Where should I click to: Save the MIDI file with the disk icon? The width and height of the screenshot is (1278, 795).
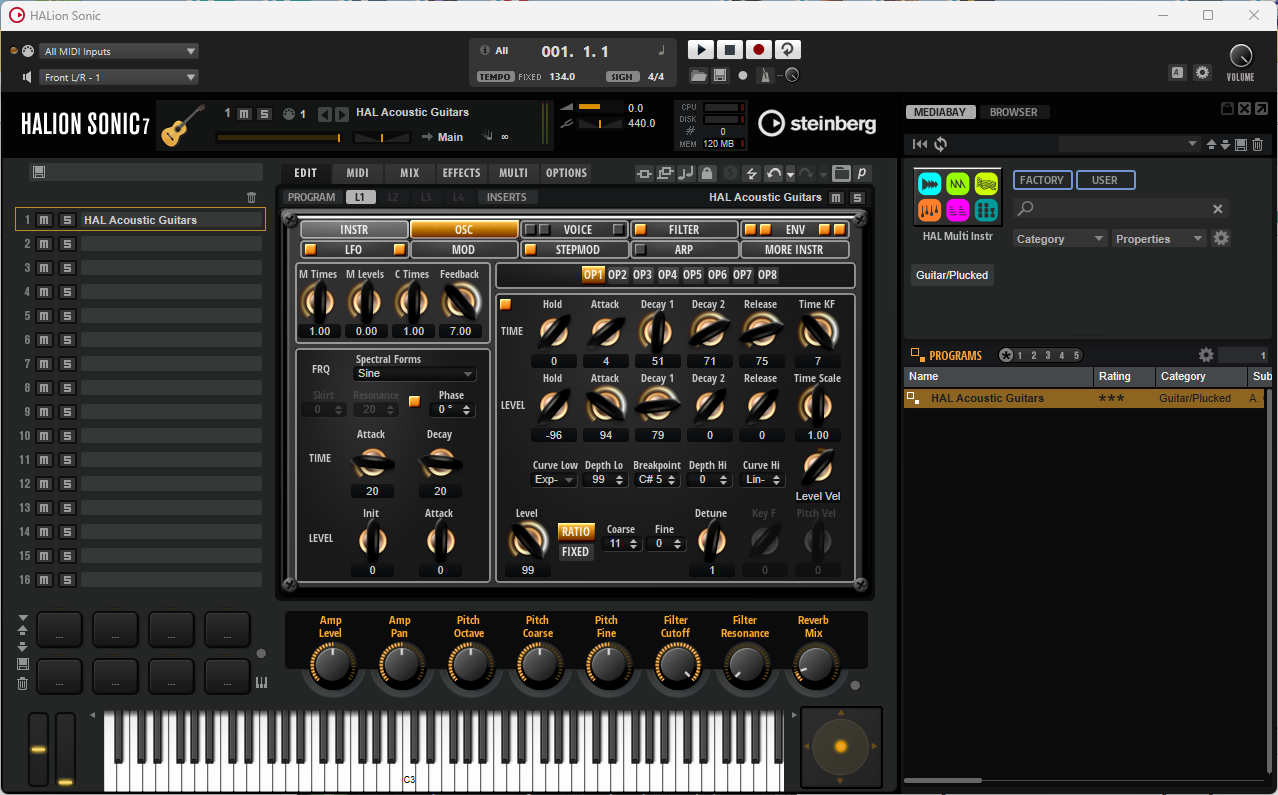(720, 76)
